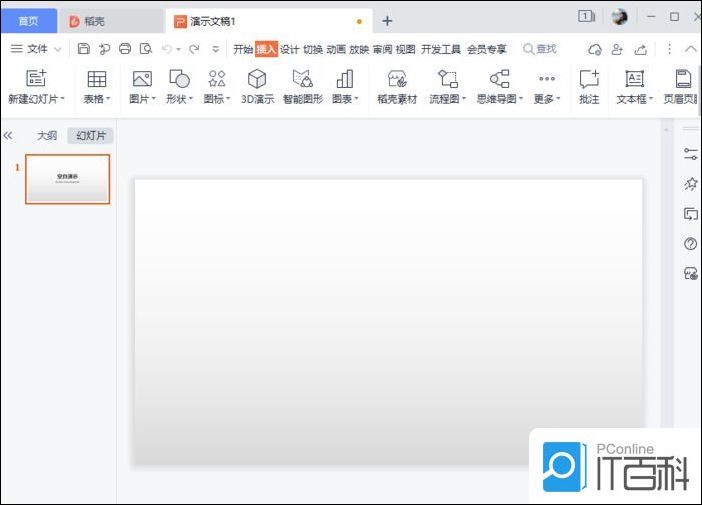Screen dimensions: 702x505
Task: Expand the undo history dropdown arrow
Action: [178, 49]
